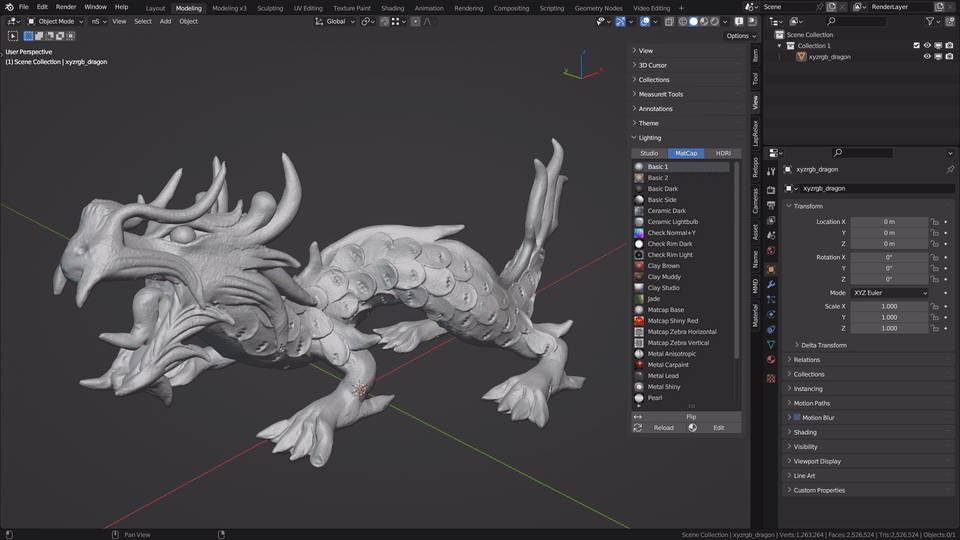Open the XYZ Euler rotation mode dropdown
960x540 pixels.
click(889, 293)
